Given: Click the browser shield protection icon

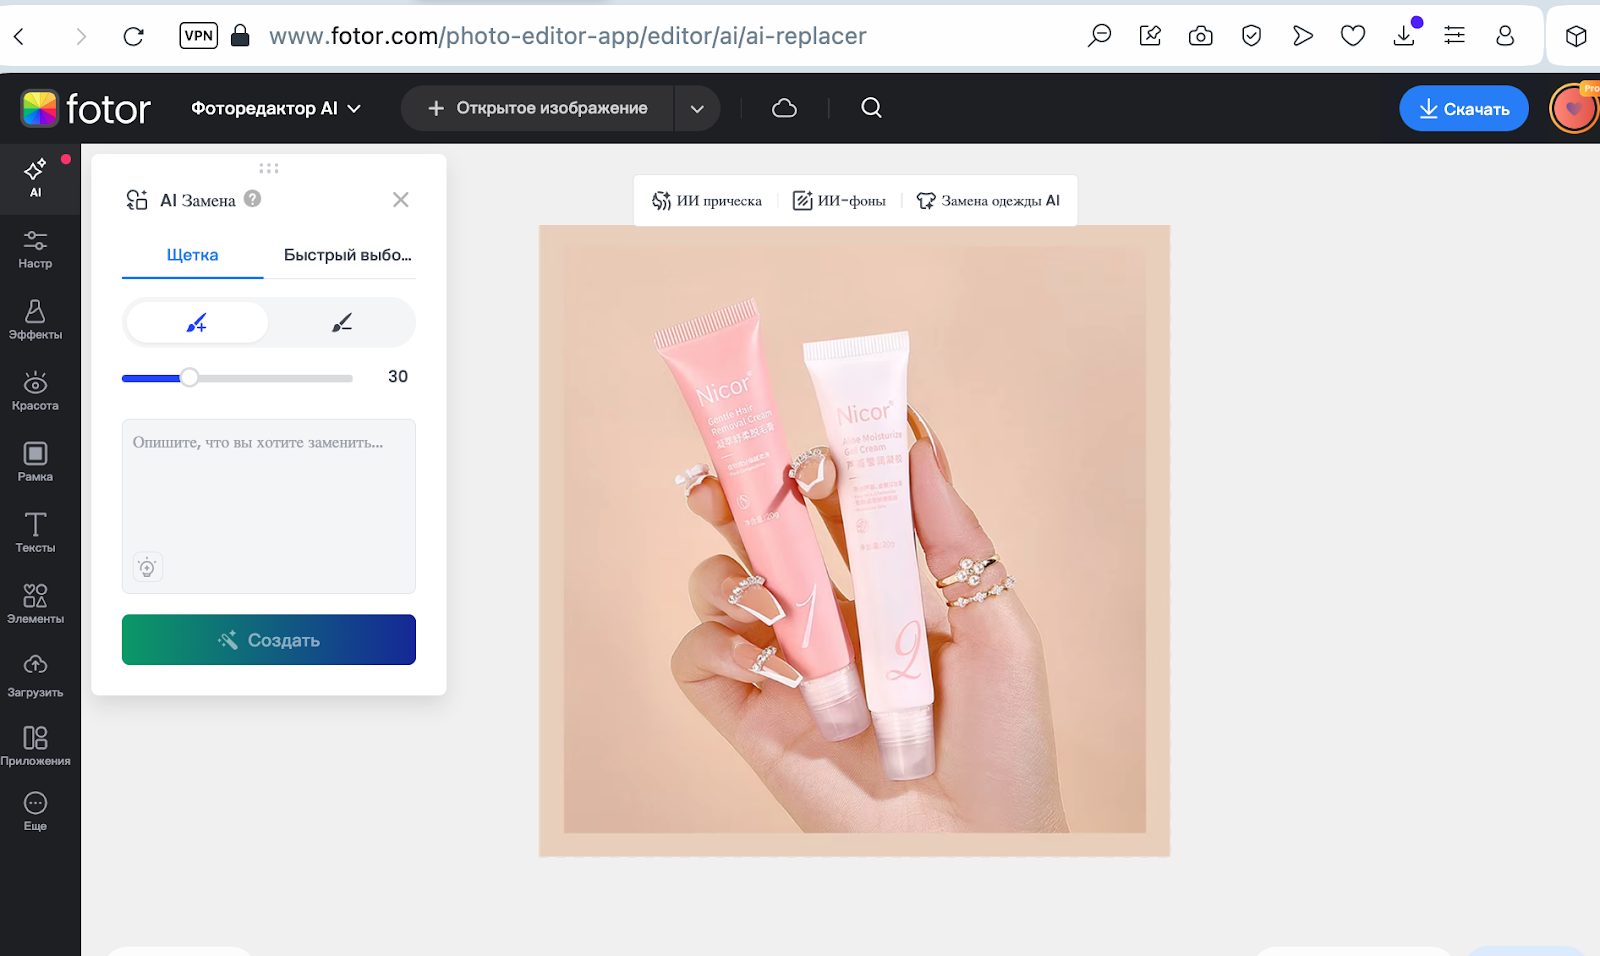Looking at the screenshot, I should coord(1251,36).
